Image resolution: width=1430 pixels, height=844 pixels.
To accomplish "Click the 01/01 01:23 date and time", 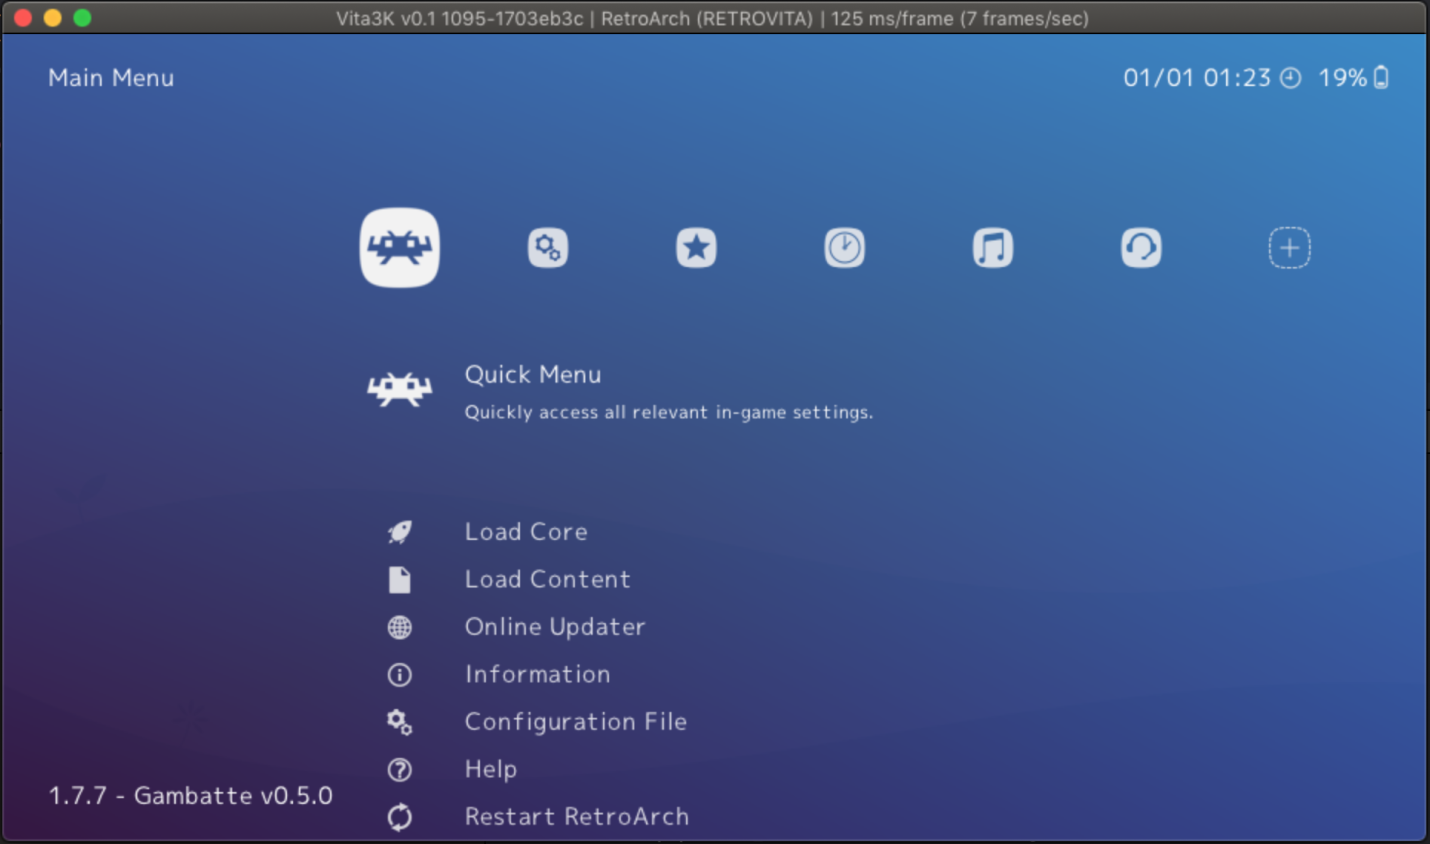I will coord(1197,78).
